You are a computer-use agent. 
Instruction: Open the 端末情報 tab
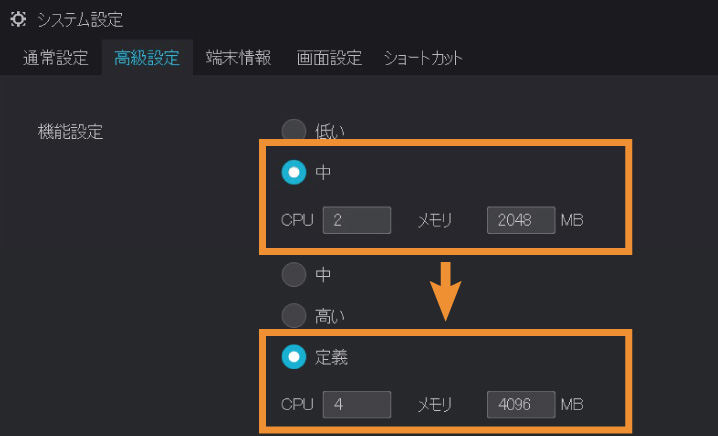(x=238, y=58)
